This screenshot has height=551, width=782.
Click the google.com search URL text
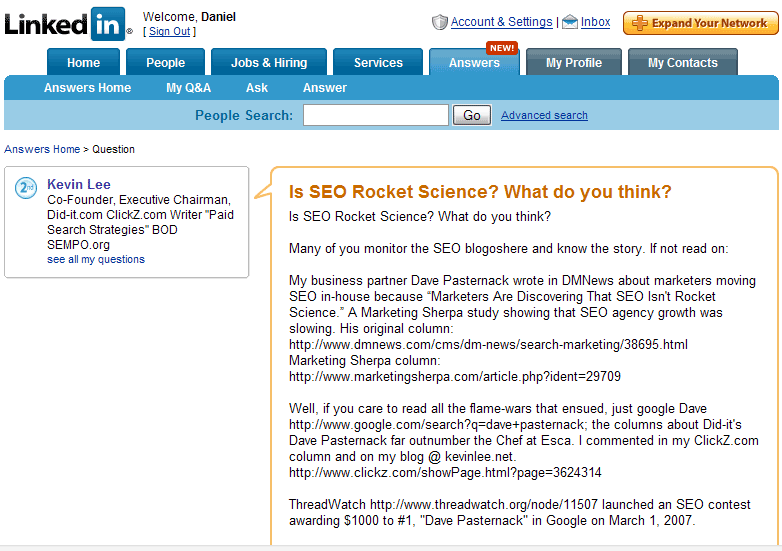[437, 424]
